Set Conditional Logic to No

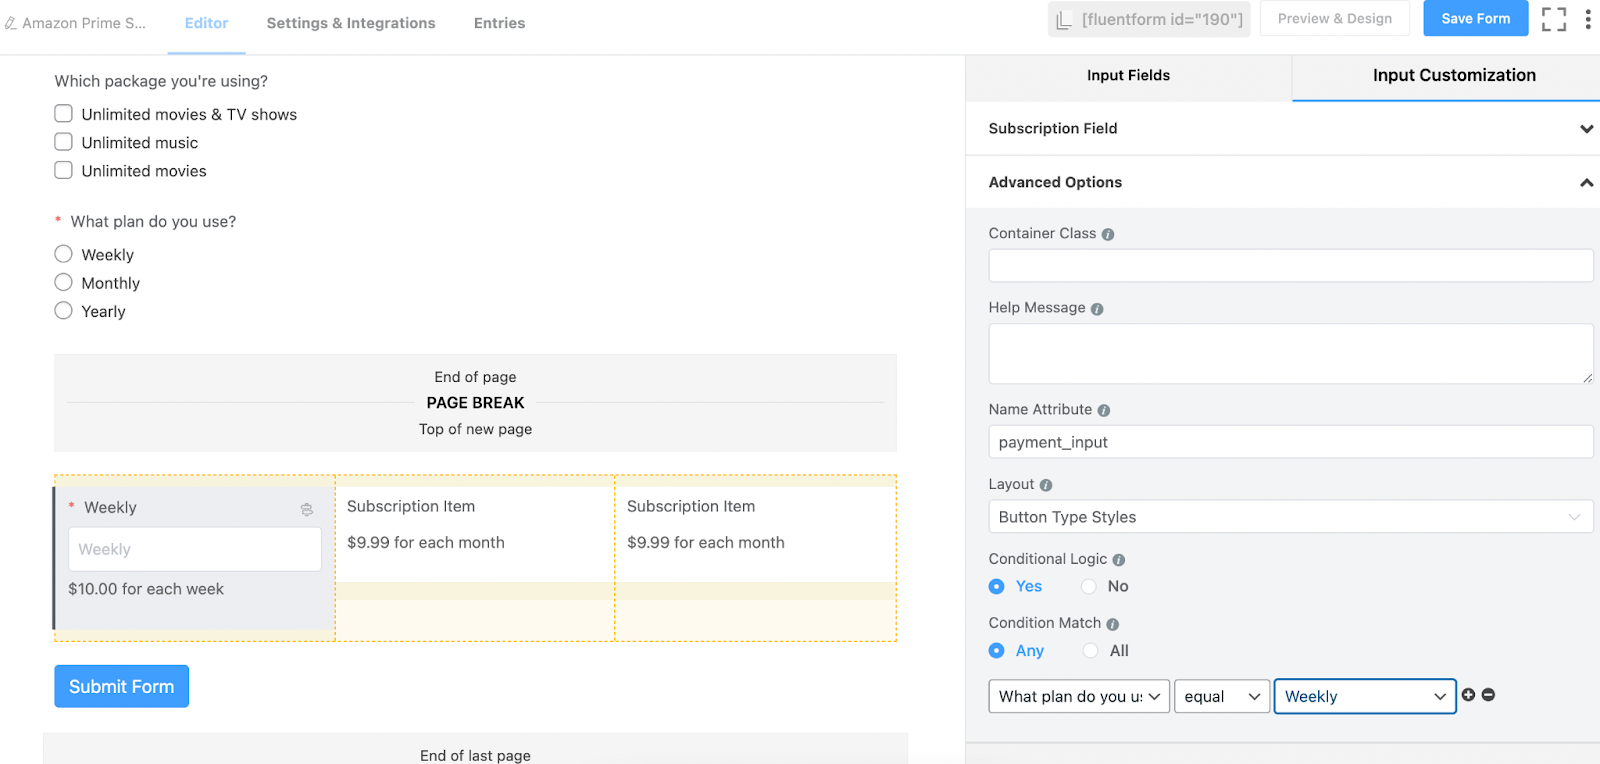click(x=1089, y=587)
